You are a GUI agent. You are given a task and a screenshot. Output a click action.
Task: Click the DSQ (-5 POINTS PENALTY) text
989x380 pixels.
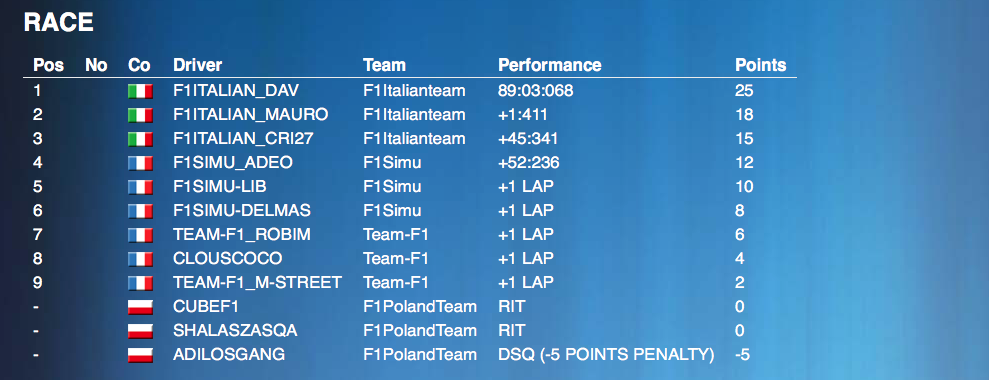(x=606, y=355)
